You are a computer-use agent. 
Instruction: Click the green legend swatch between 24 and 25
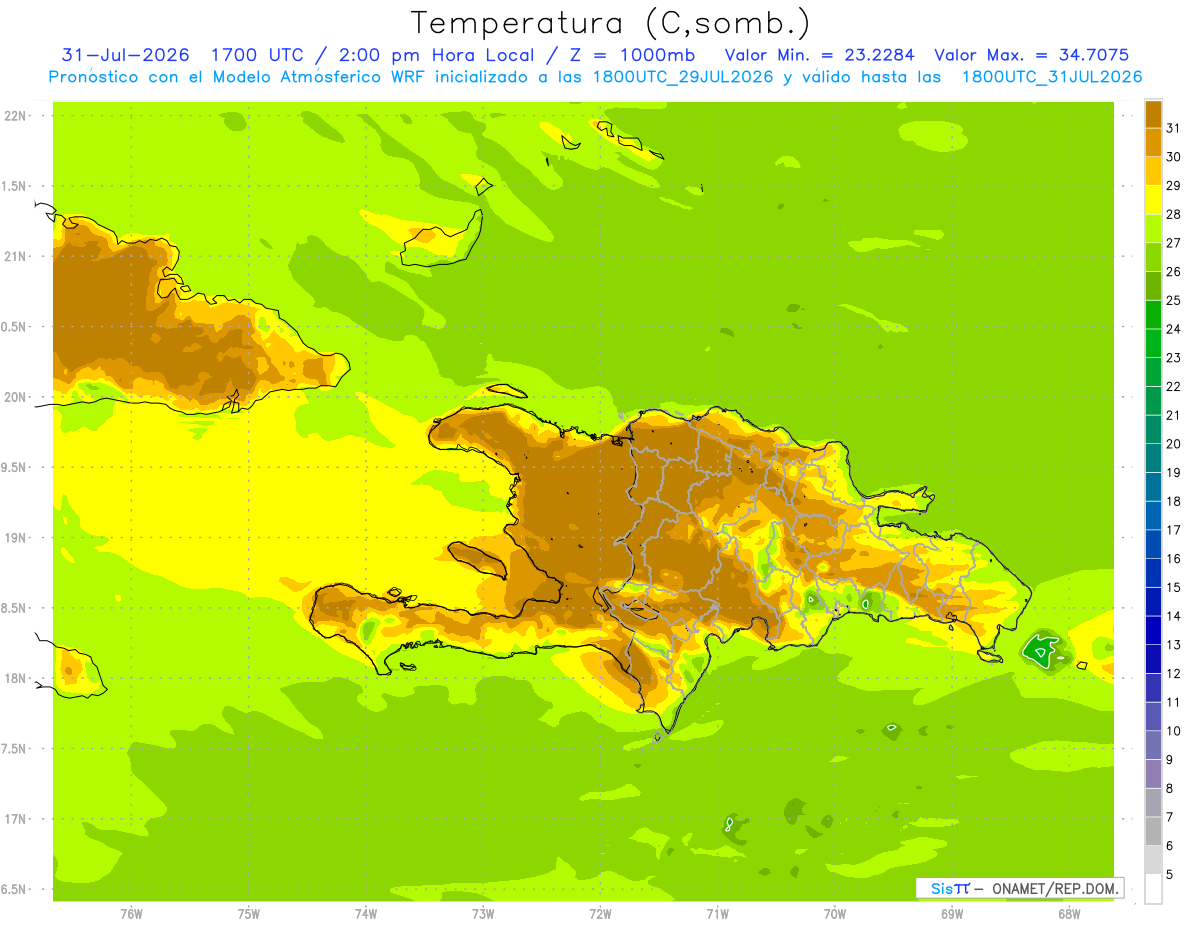point(1153,314)
